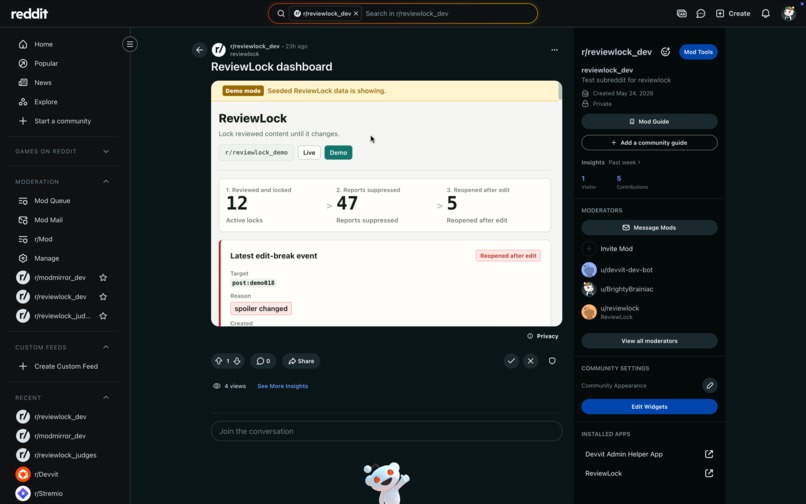Open comments count button
This screenshot has width=806, height=504.
point(263,361)
